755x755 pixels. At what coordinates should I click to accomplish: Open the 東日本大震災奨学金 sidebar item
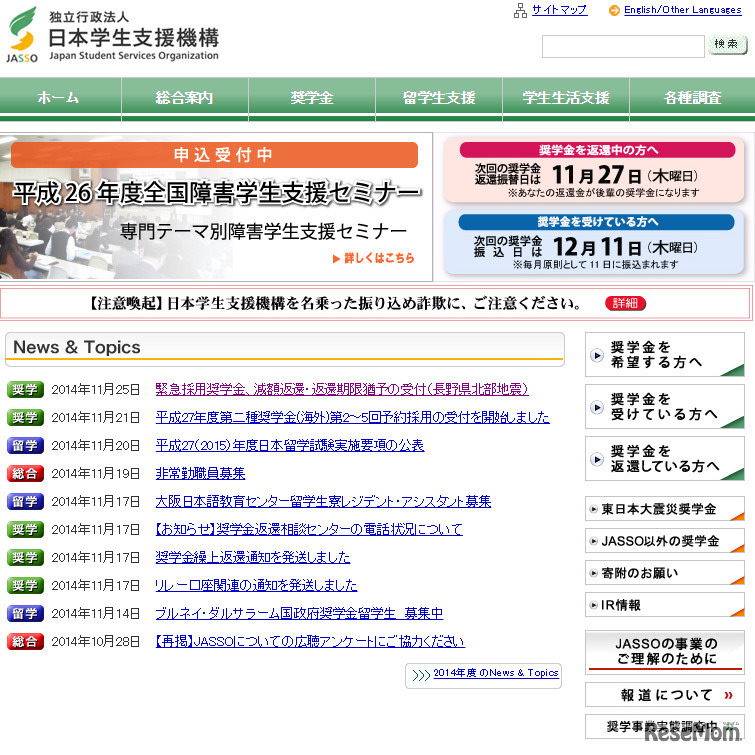665,509
